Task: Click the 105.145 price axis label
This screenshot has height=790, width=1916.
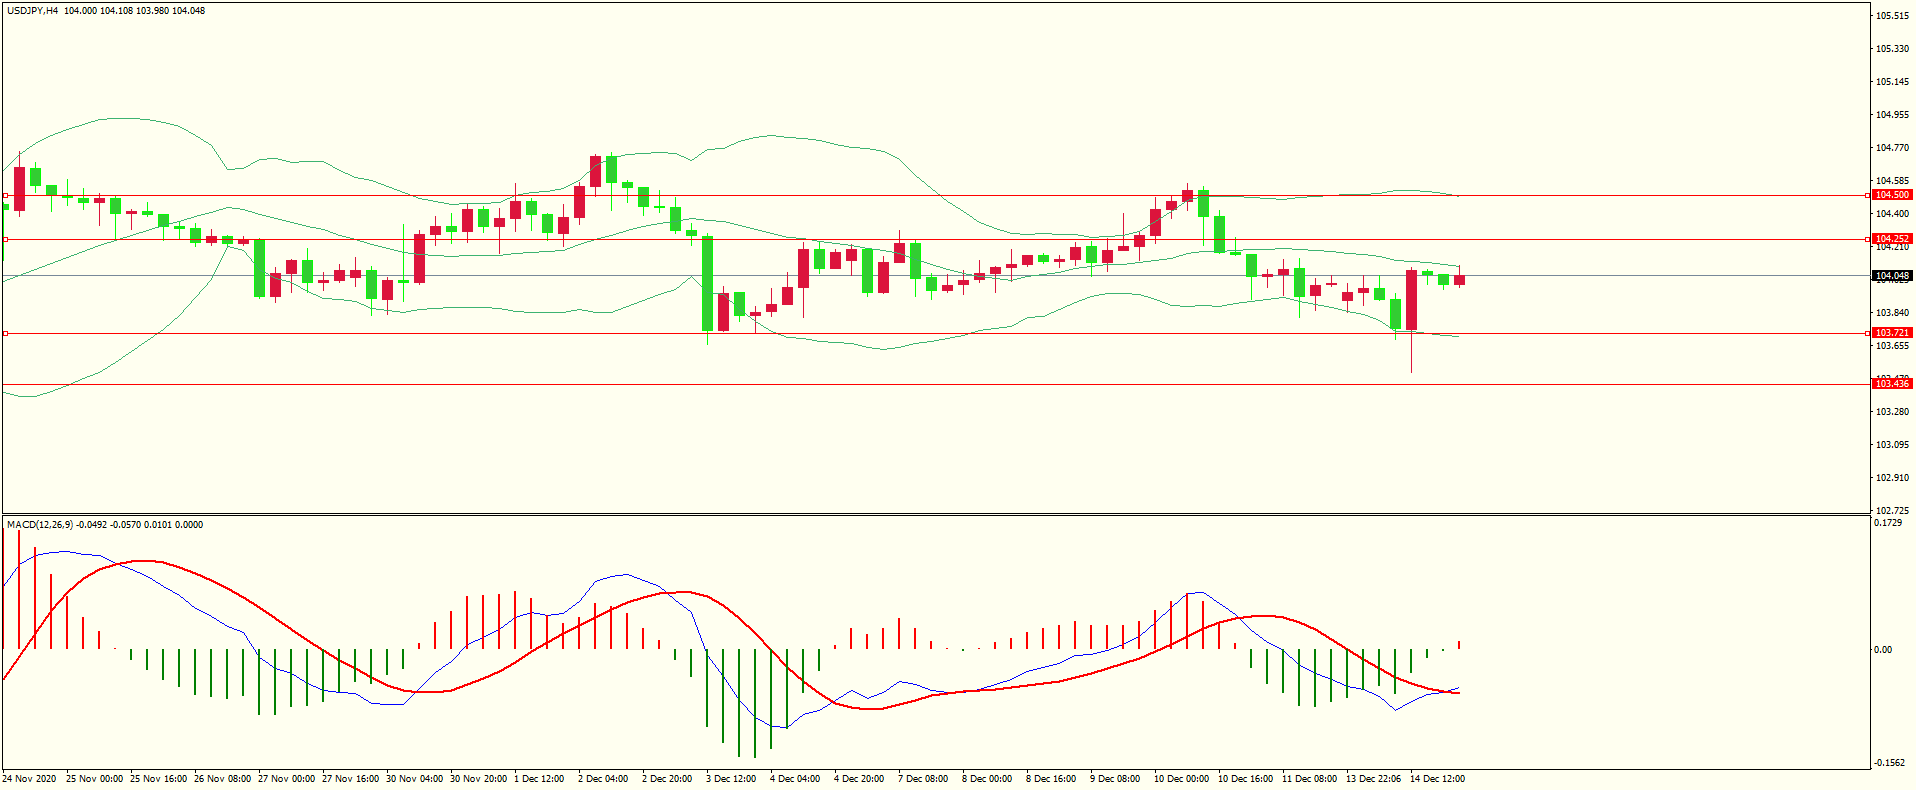Action: 1892,82
